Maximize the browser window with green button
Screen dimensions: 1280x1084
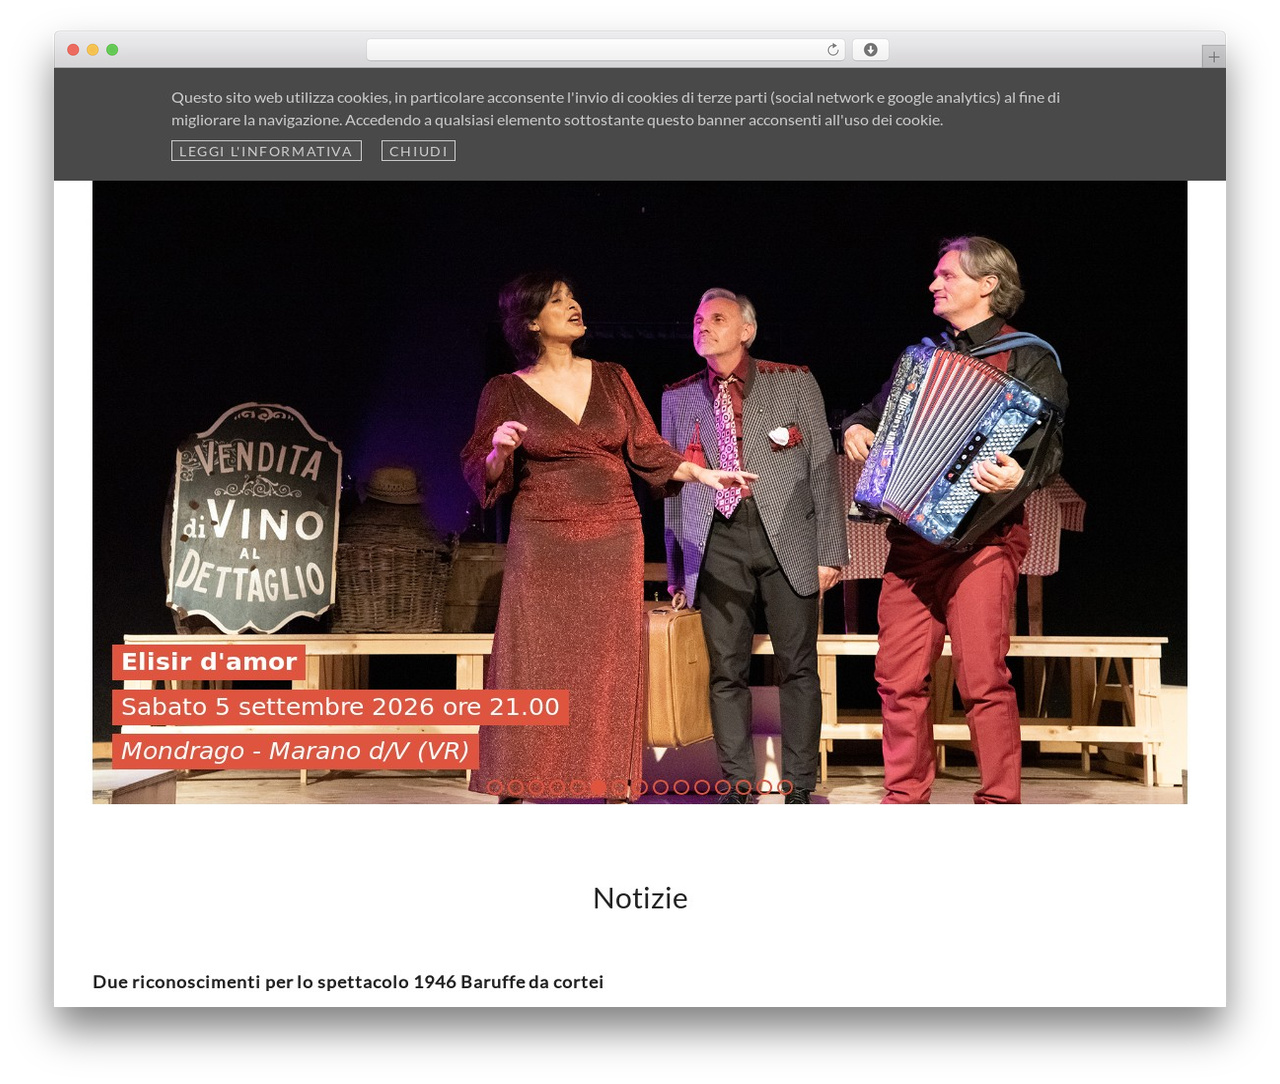point(112,50)
